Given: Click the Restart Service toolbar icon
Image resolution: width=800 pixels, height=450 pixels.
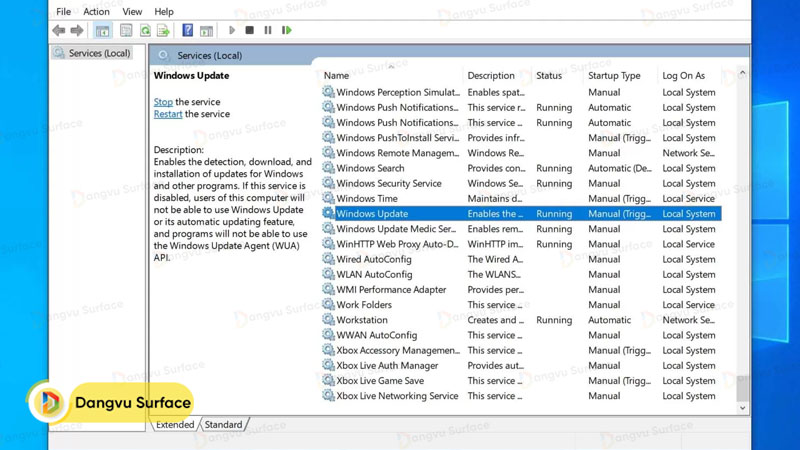Looking at the screenshot, I should [x=287, y=31].
